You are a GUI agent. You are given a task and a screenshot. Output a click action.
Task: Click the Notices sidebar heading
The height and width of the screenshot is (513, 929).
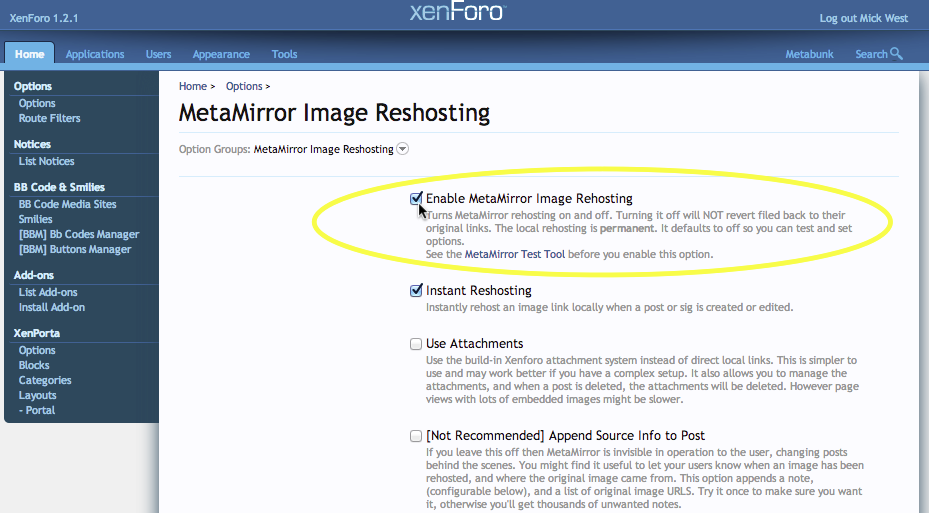tap(32, 144)
